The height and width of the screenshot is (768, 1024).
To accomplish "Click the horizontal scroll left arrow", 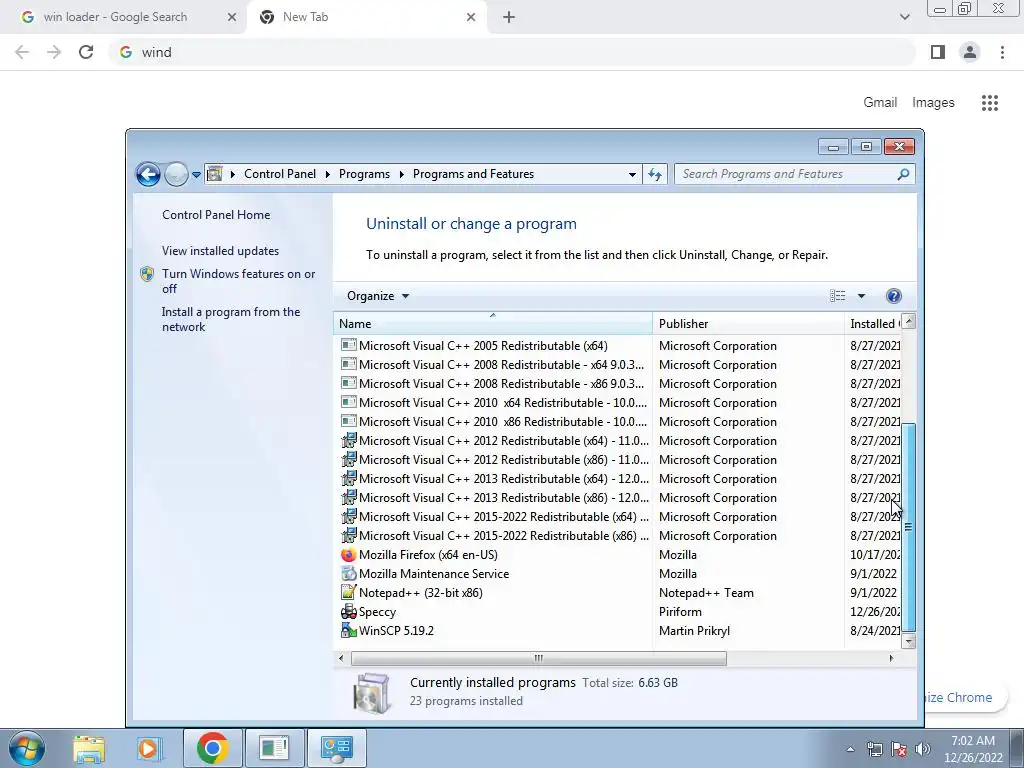I will [x=341, y=658].
